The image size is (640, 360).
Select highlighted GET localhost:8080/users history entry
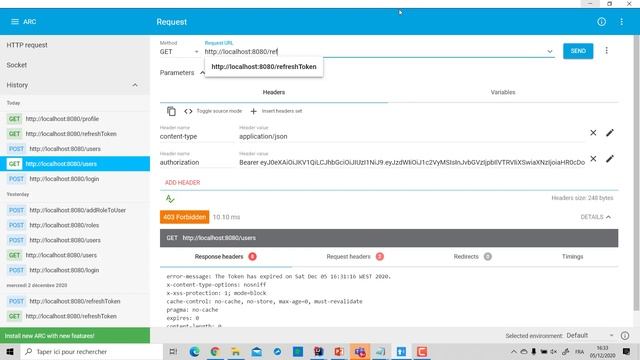(x=75, y=164)
